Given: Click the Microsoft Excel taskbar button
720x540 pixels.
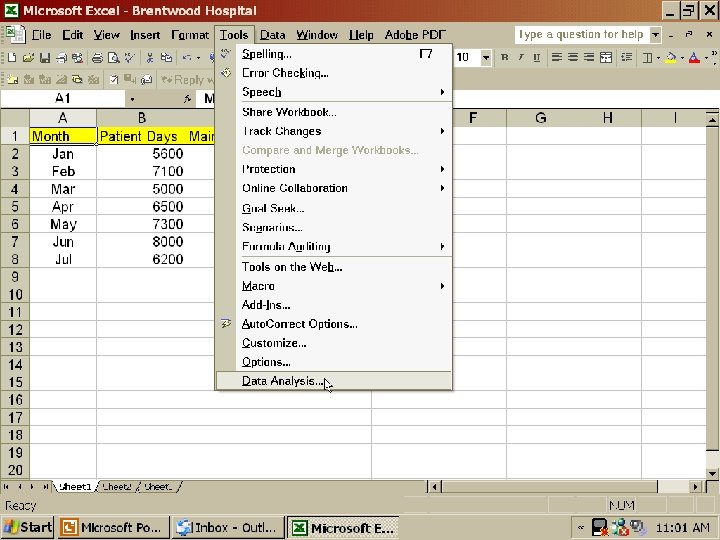Looking at the screenshot, I should (x=343, y=528).
